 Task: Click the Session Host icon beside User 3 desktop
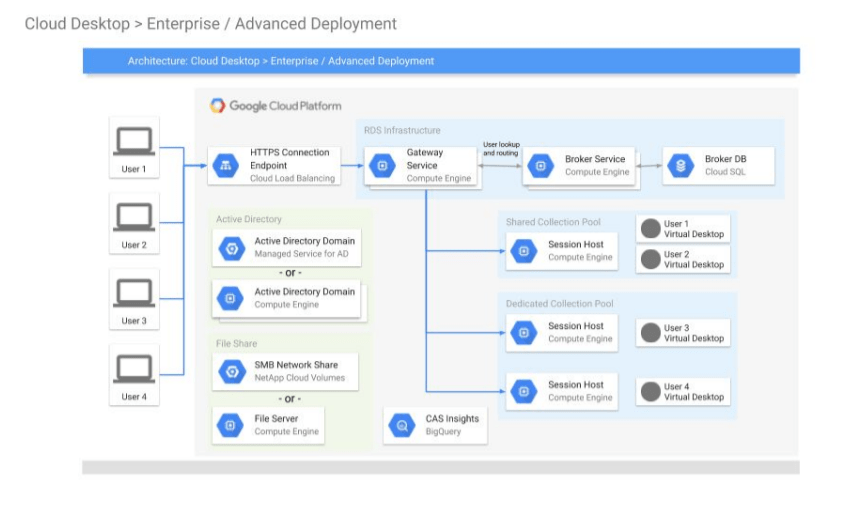(x=524, y=332)
